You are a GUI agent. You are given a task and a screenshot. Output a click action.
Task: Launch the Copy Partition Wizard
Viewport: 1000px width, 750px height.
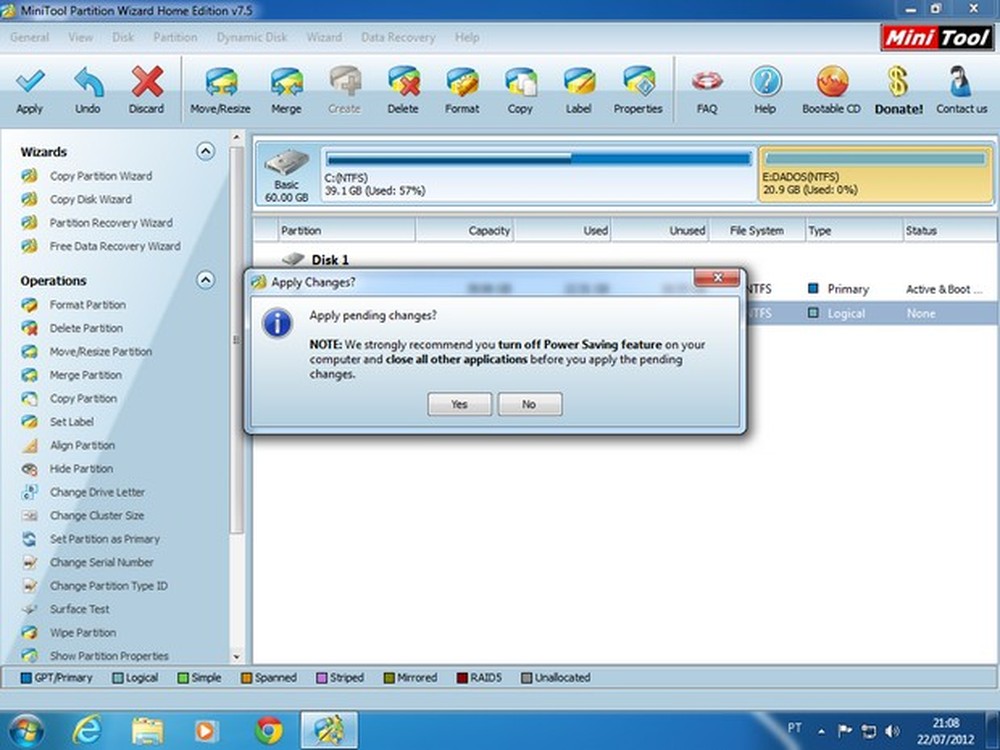coord(100,175)
